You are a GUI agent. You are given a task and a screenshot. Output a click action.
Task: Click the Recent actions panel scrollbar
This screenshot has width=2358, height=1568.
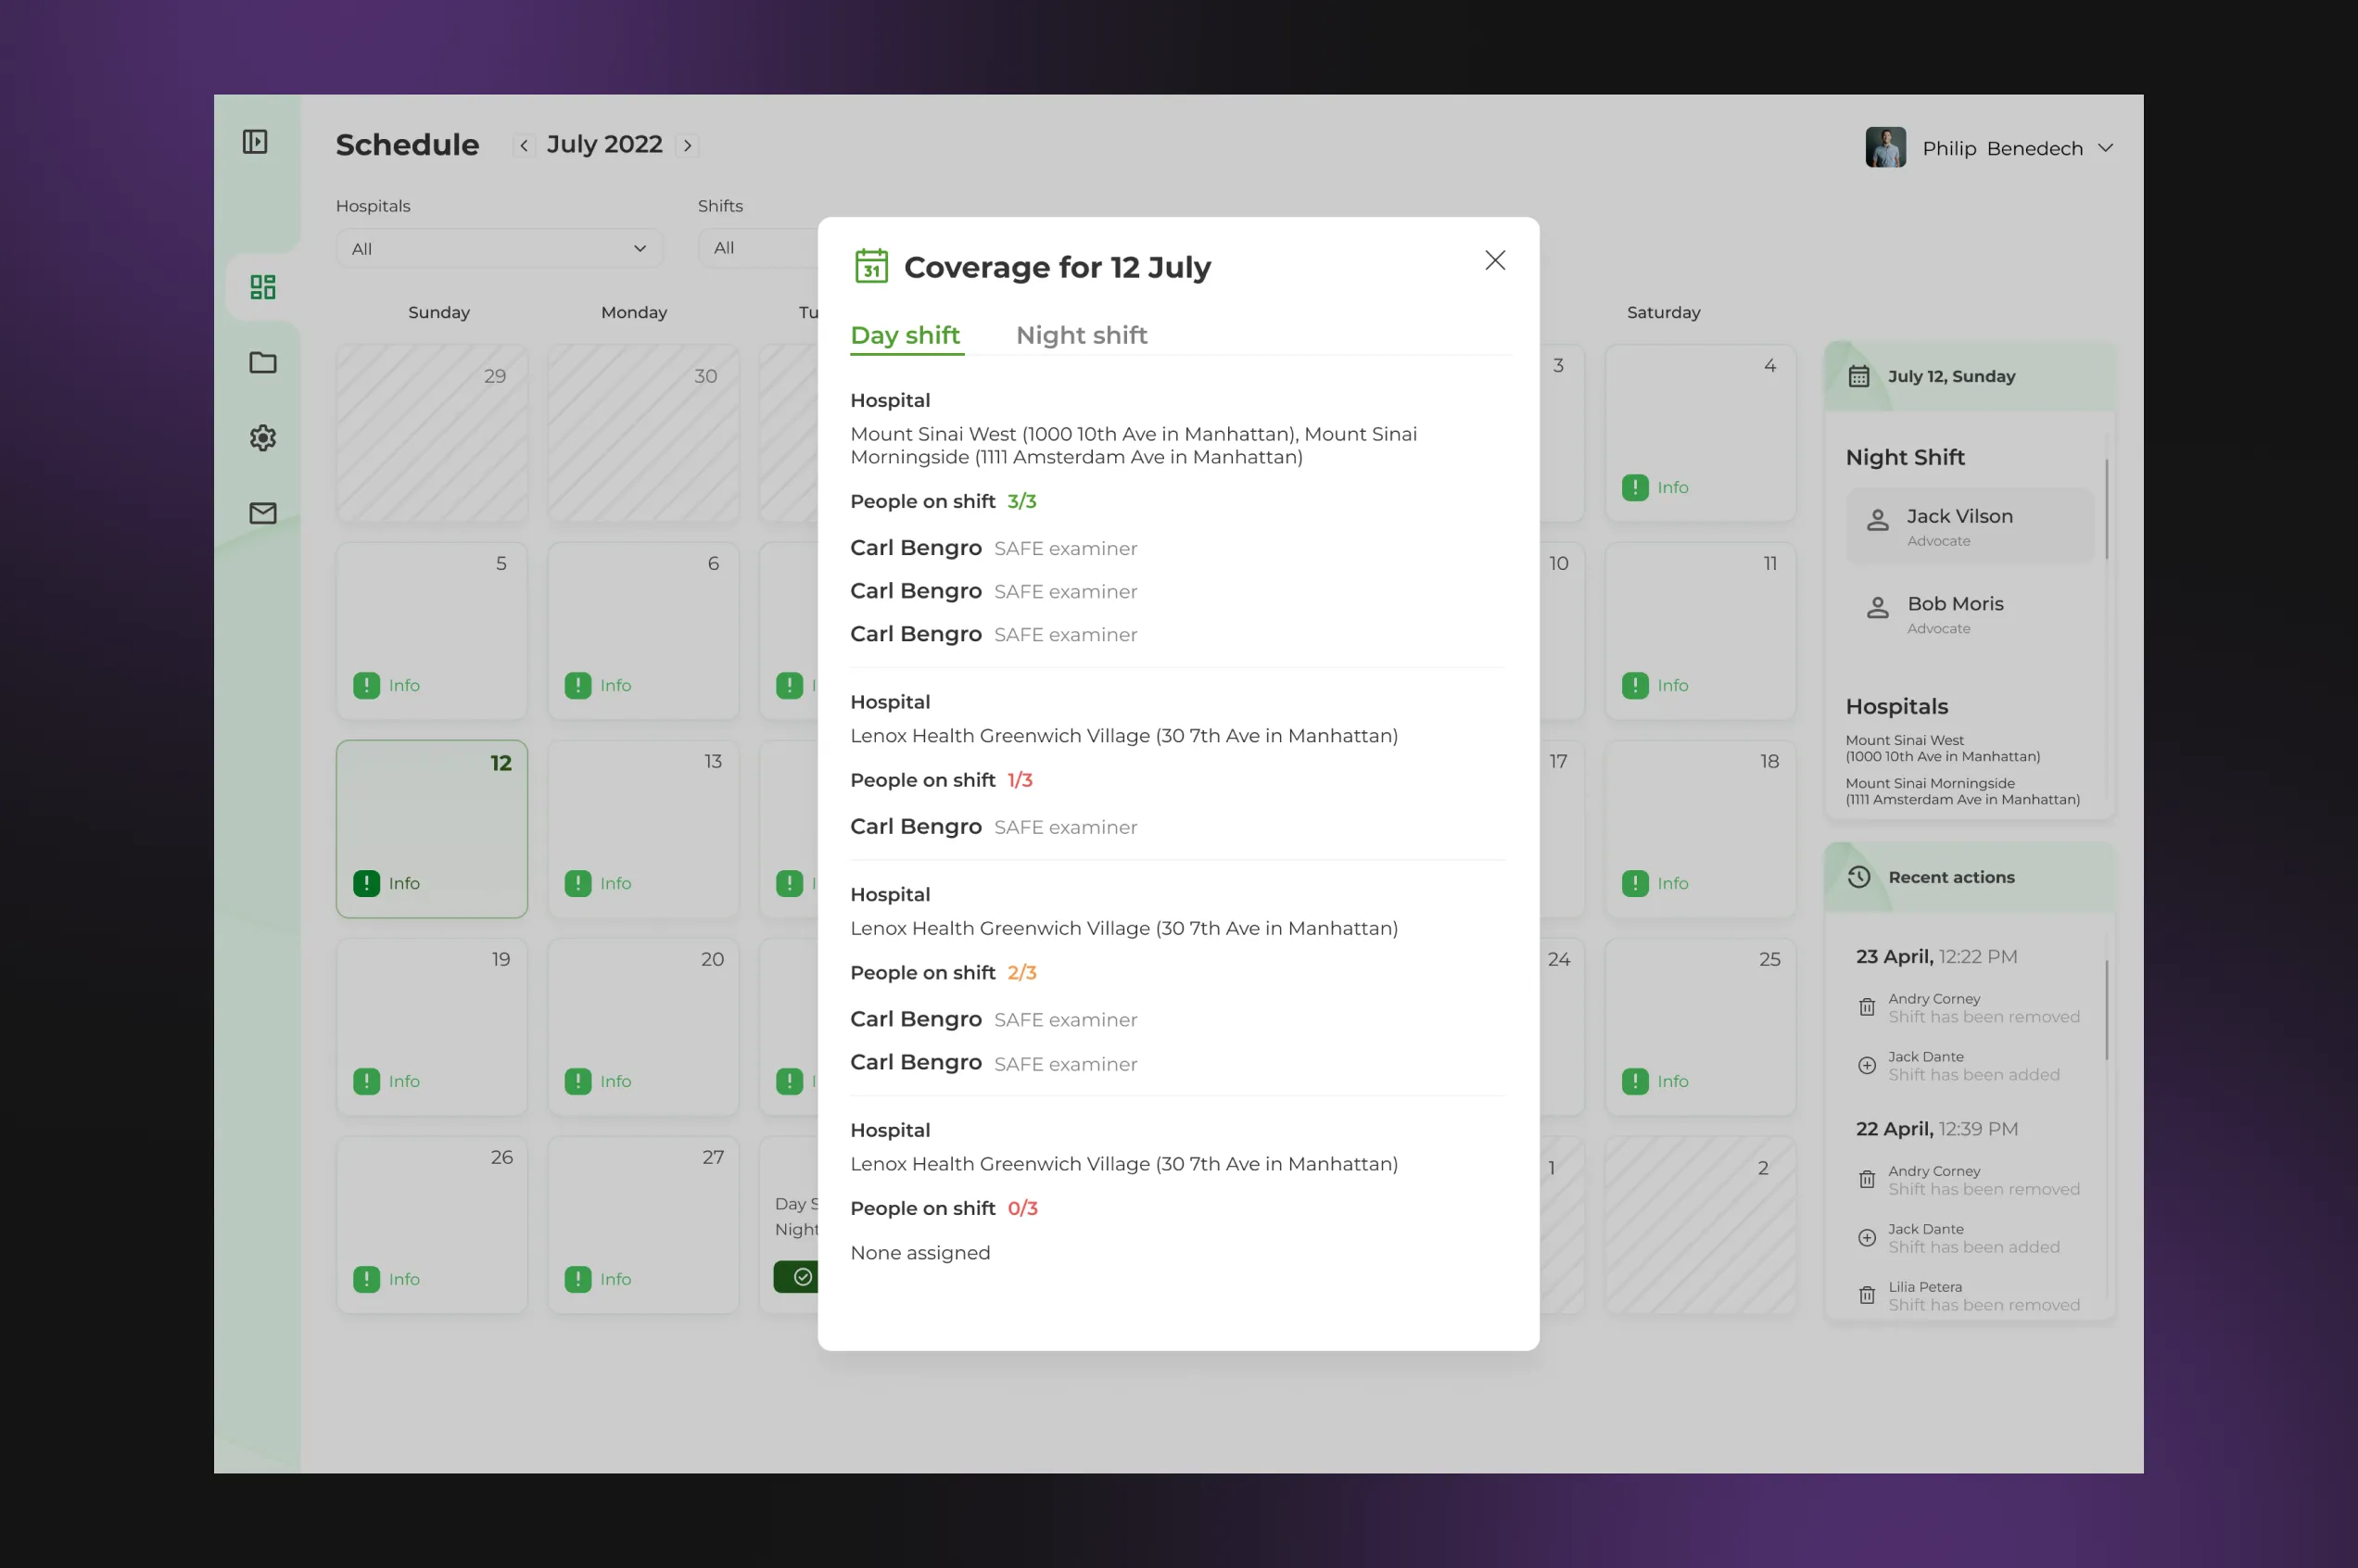coord(2106,1010)
